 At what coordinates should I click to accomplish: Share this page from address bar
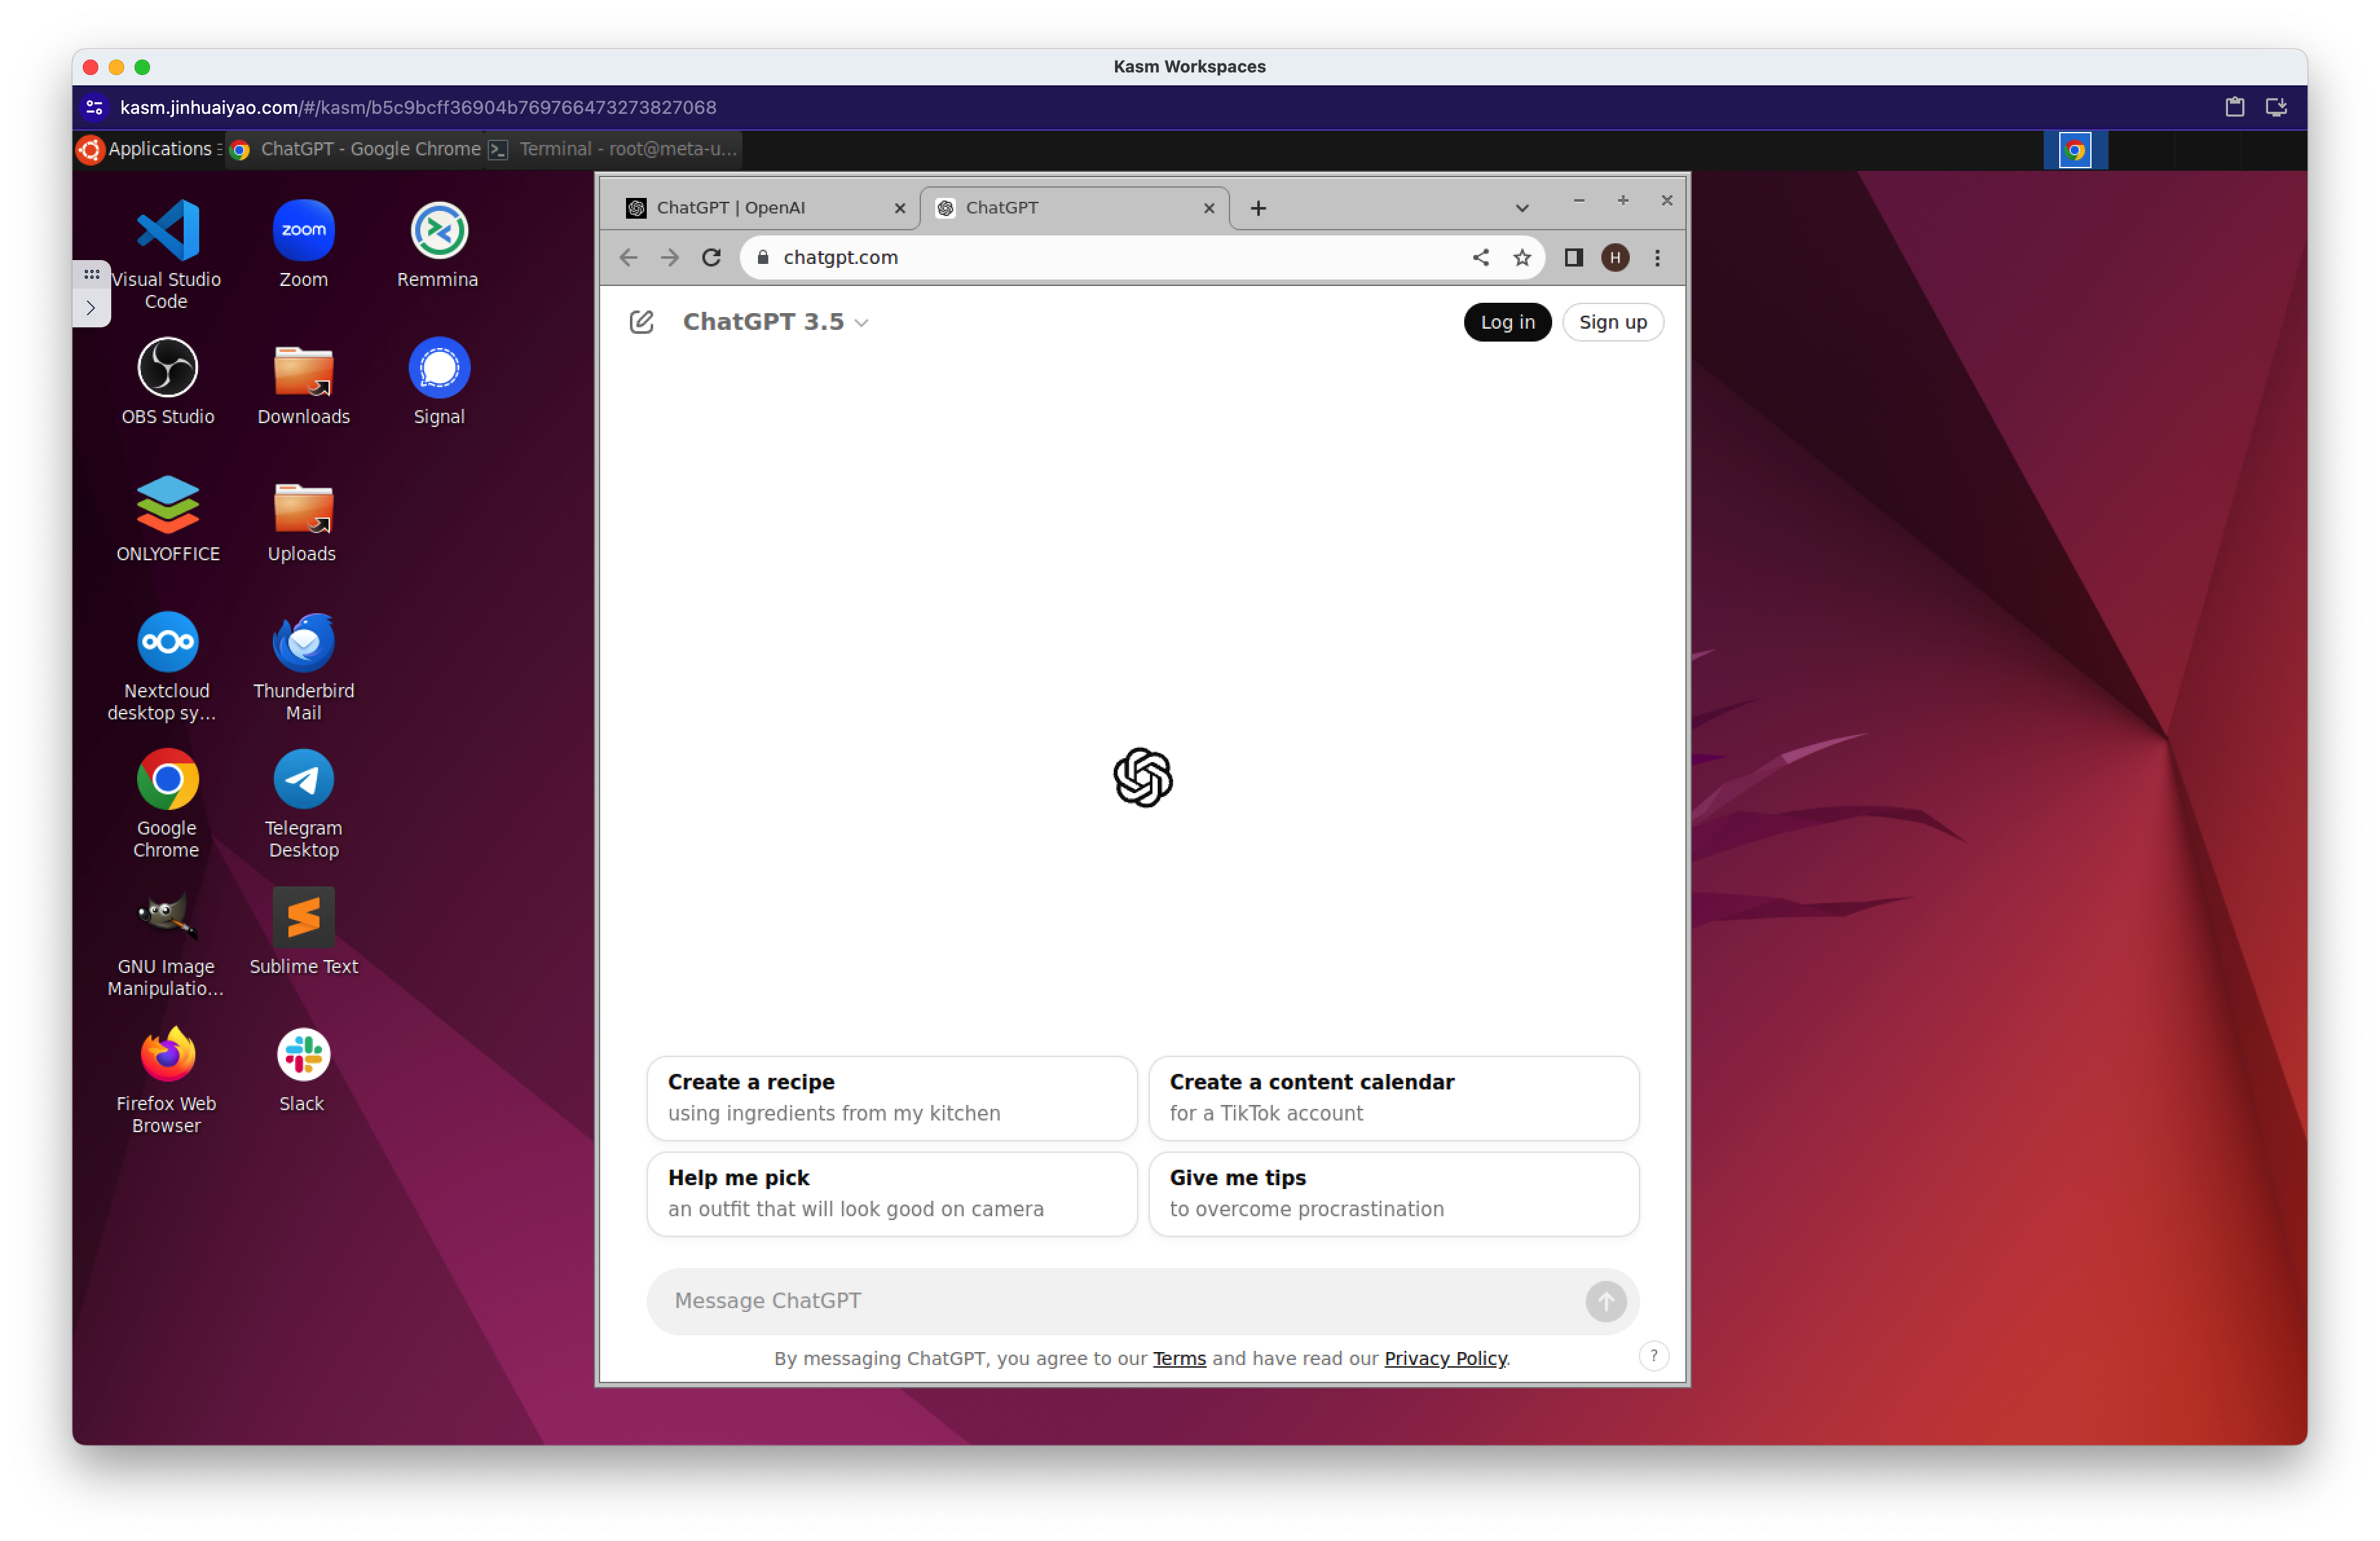[1480, 258]
